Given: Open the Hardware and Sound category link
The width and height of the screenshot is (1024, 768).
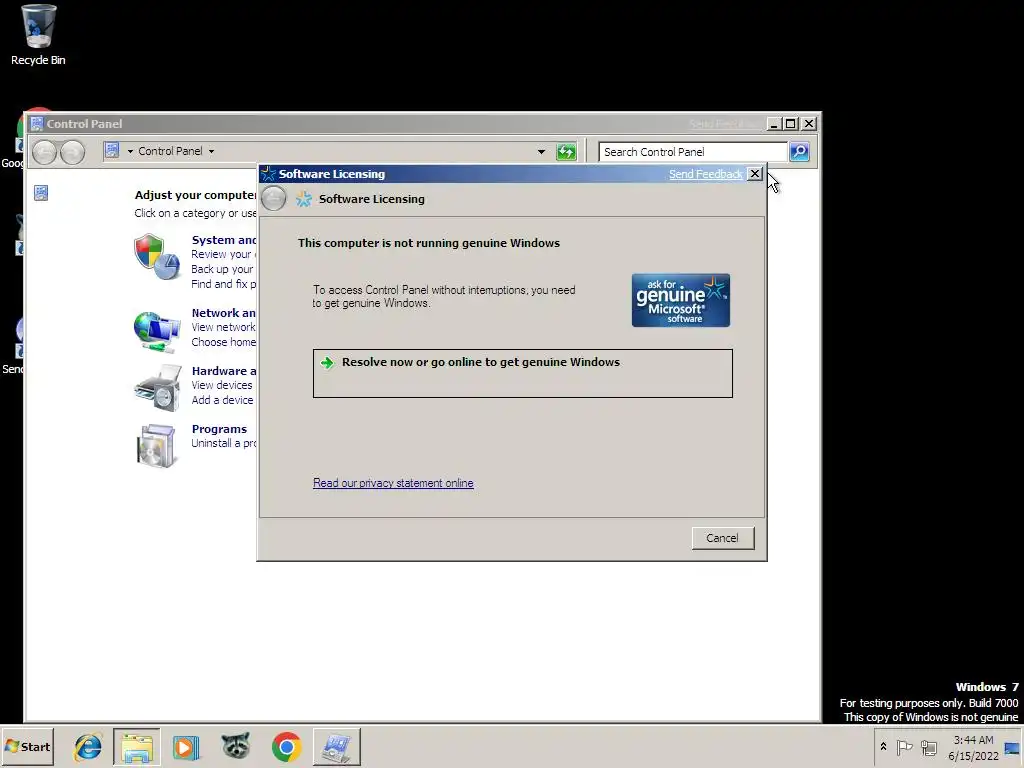Looking at the screenshot, I should [x=223, y=371].
